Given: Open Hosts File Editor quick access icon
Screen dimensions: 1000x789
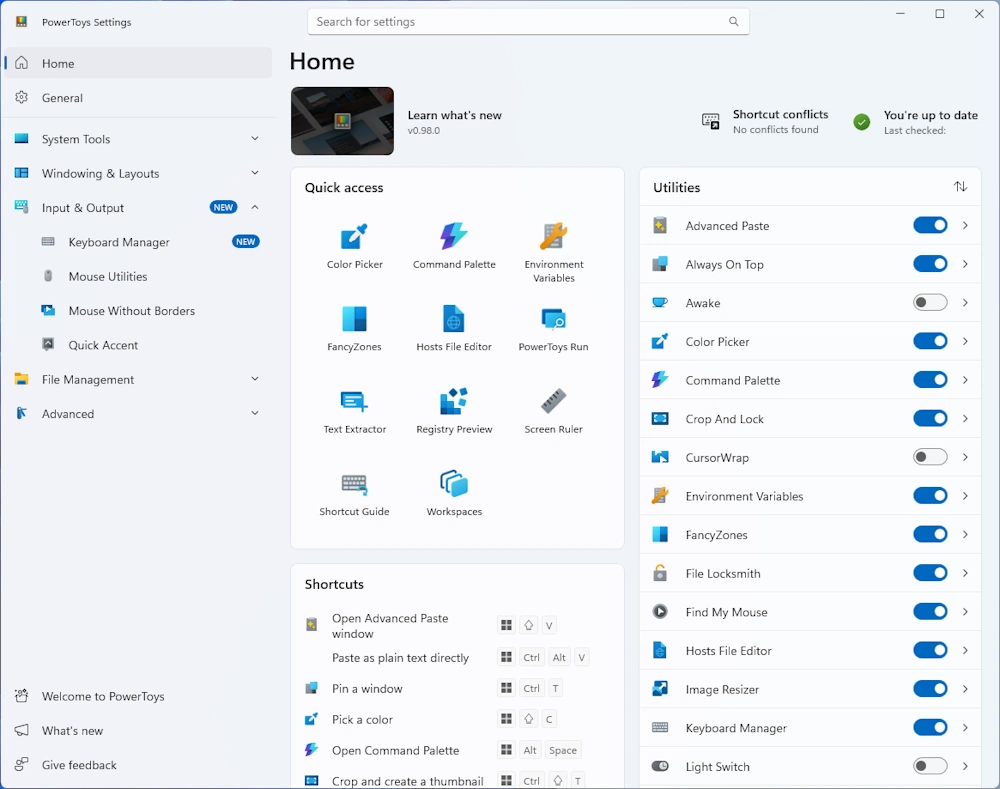Looking at the screenshot, I should tap(454, 328).
